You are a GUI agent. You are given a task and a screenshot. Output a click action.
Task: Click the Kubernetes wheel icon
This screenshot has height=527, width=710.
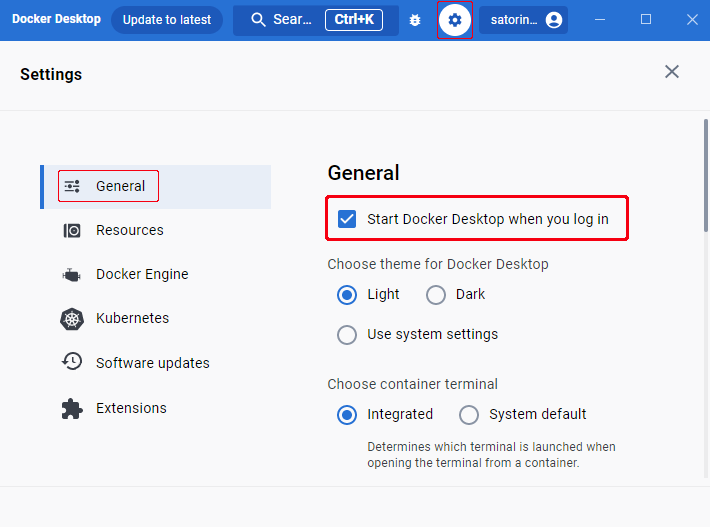coord(72,319)
